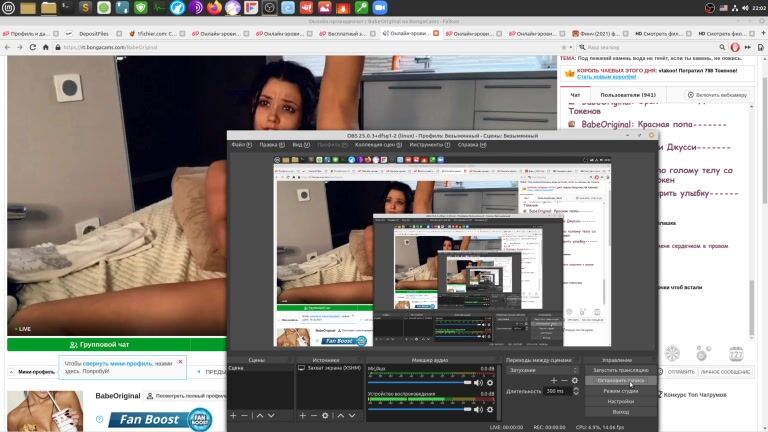
Task: Open the Linux Mint start menu
Action: (x=8, y=8)
